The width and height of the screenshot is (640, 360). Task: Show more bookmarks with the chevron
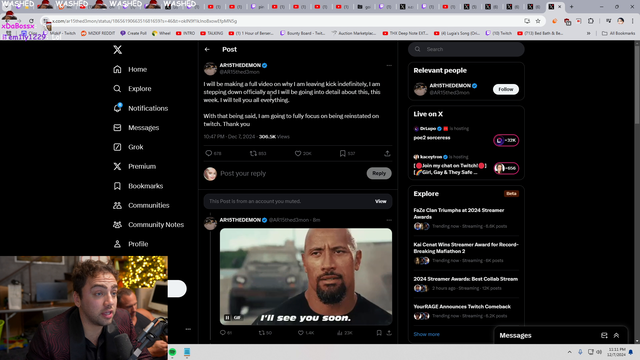pos(589,33)
